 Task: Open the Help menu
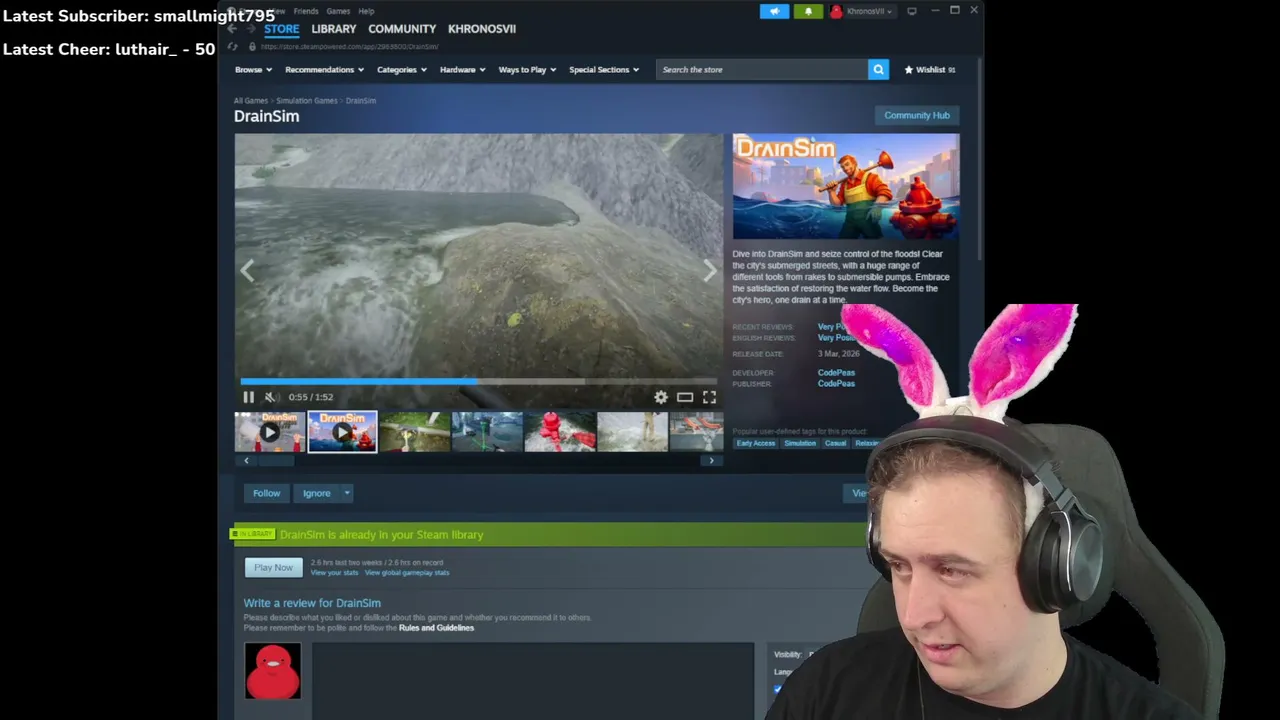coord(366,11)
